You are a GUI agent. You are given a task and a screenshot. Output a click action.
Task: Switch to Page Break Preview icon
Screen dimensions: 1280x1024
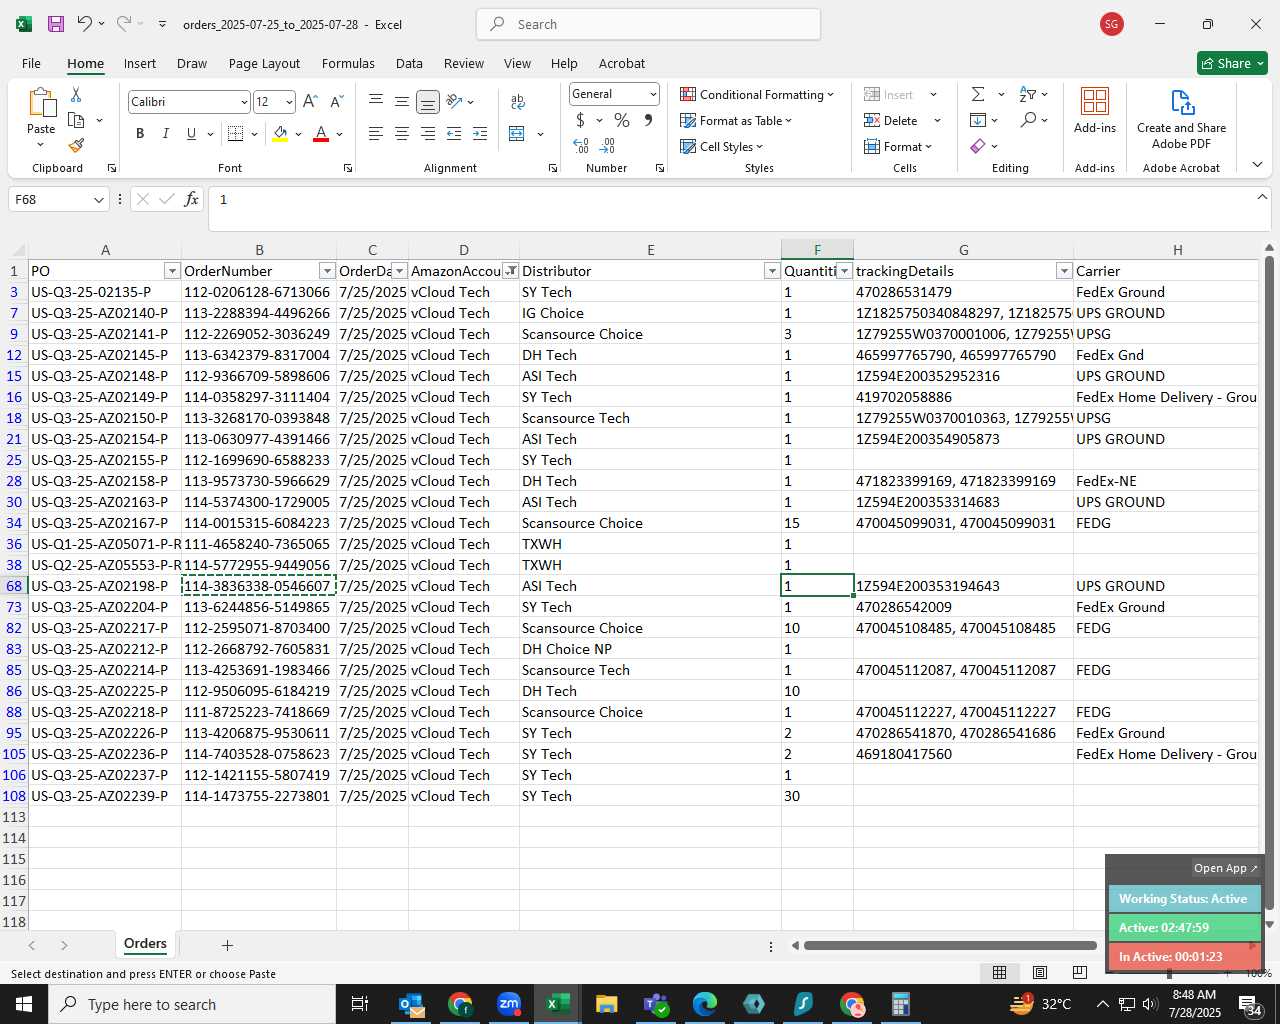1079,972
